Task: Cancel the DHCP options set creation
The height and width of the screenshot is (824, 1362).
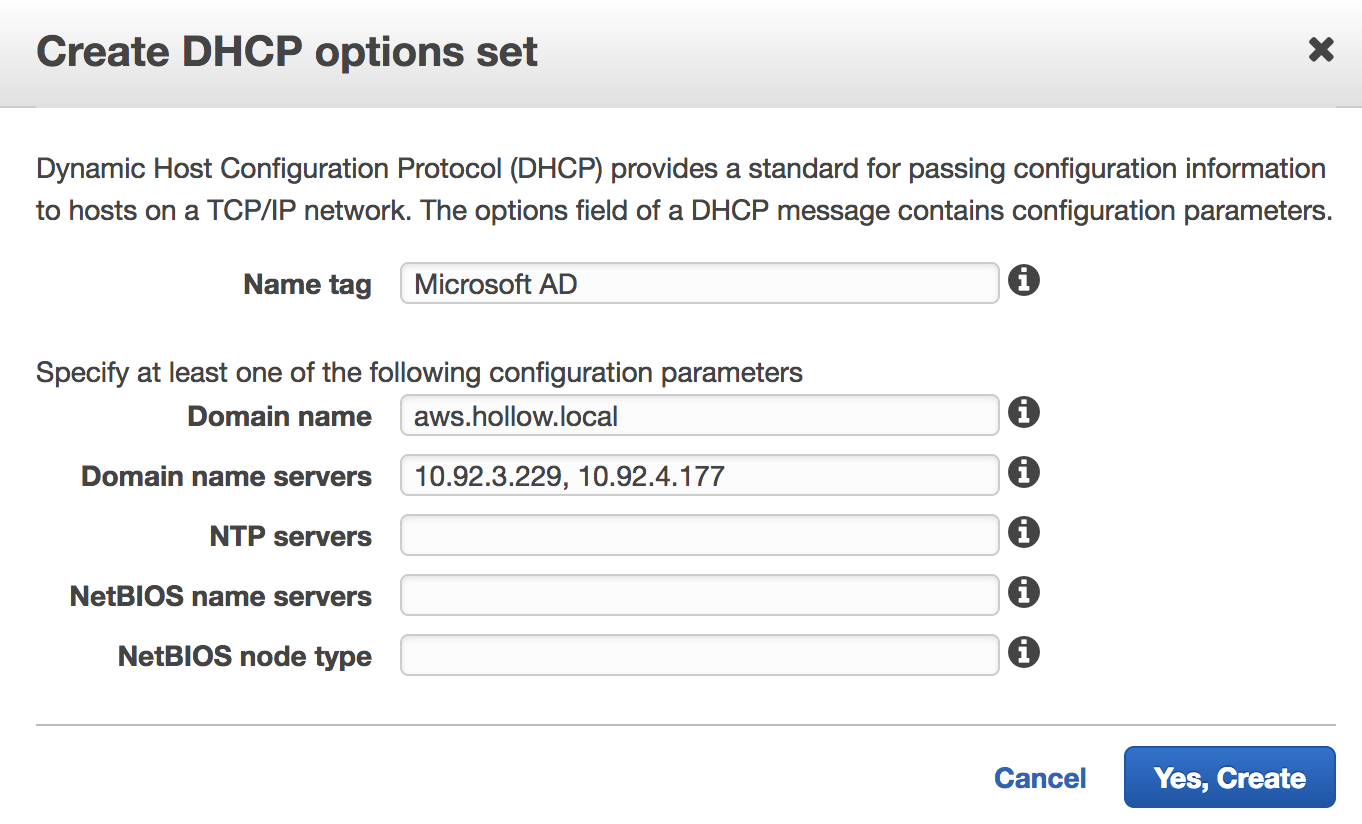Action: (x=1040, y=778)
